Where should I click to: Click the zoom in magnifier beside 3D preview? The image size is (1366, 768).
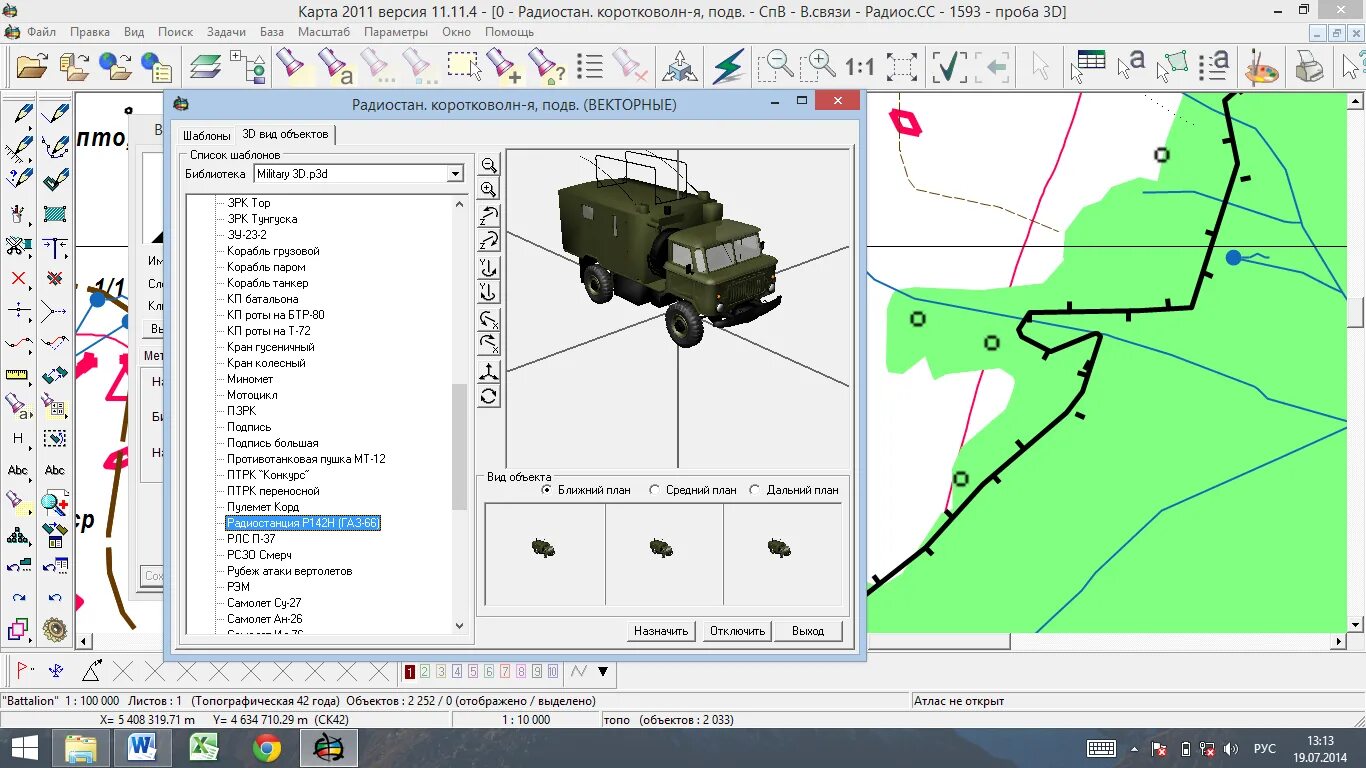pyautogui.click(x=488, y=189)
